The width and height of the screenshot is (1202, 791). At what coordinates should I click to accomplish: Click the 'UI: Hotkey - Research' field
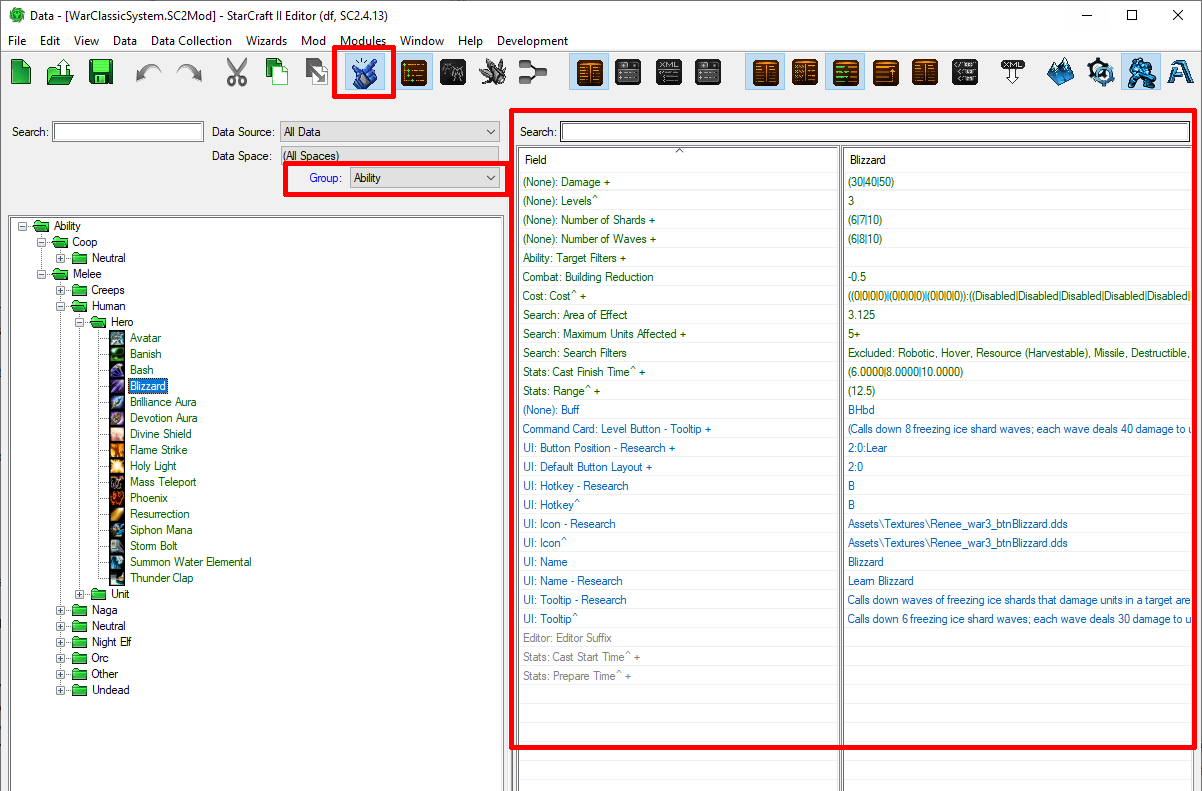click(679, 486)
